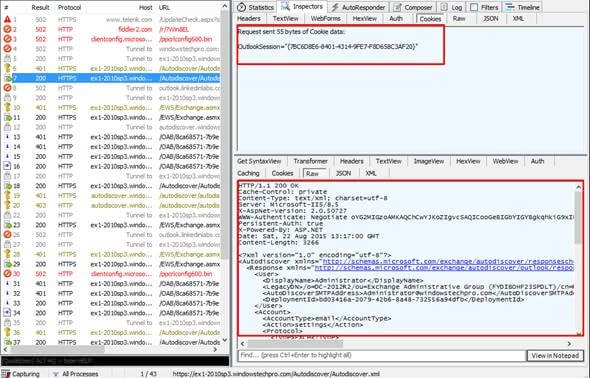Viewport: 590px width, 378px height.
Task: Click response view horizontal scroll right arrow
Action: 569,343
